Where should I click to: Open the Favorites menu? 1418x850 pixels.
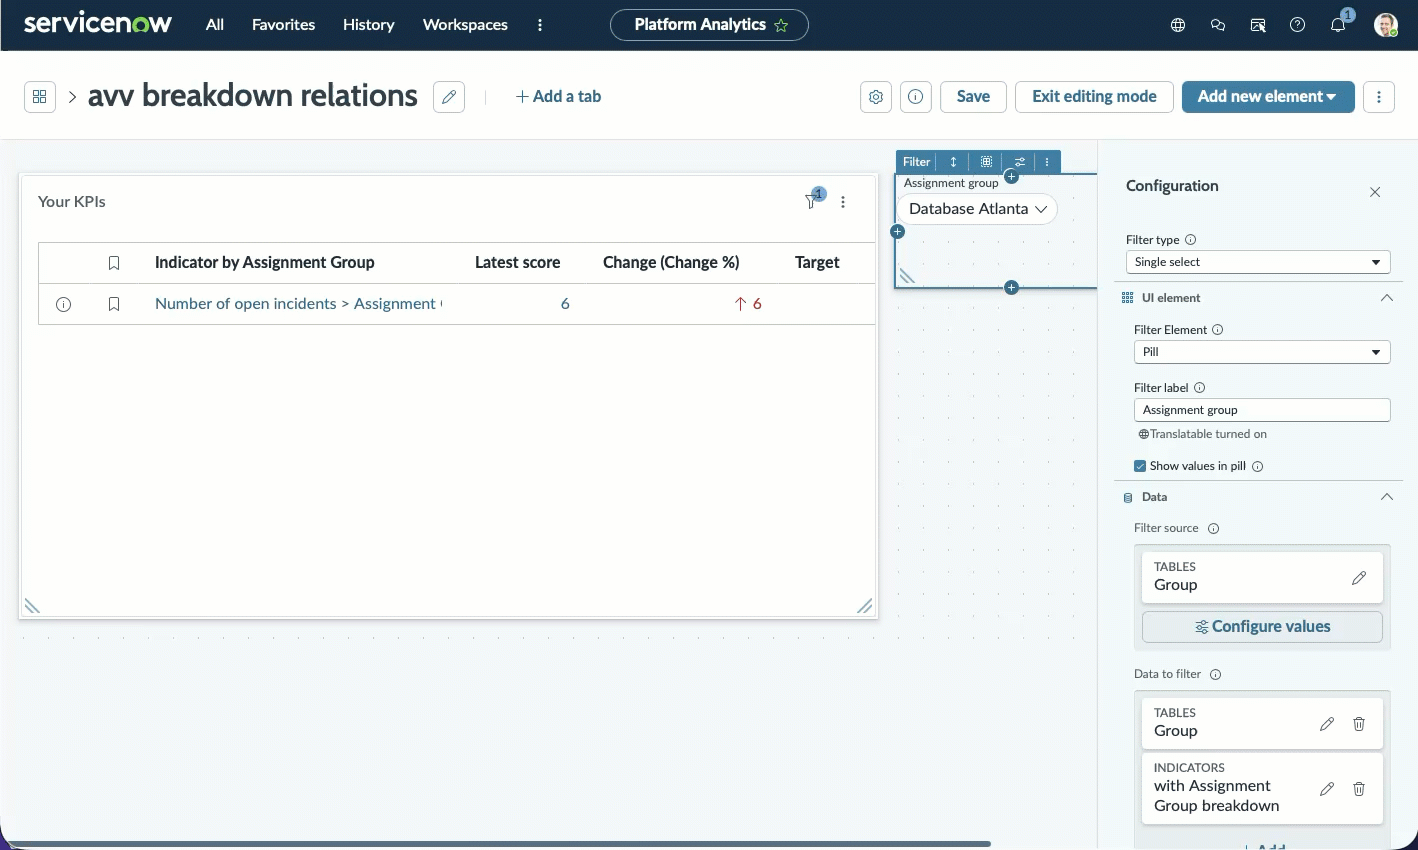pos(284,25)
